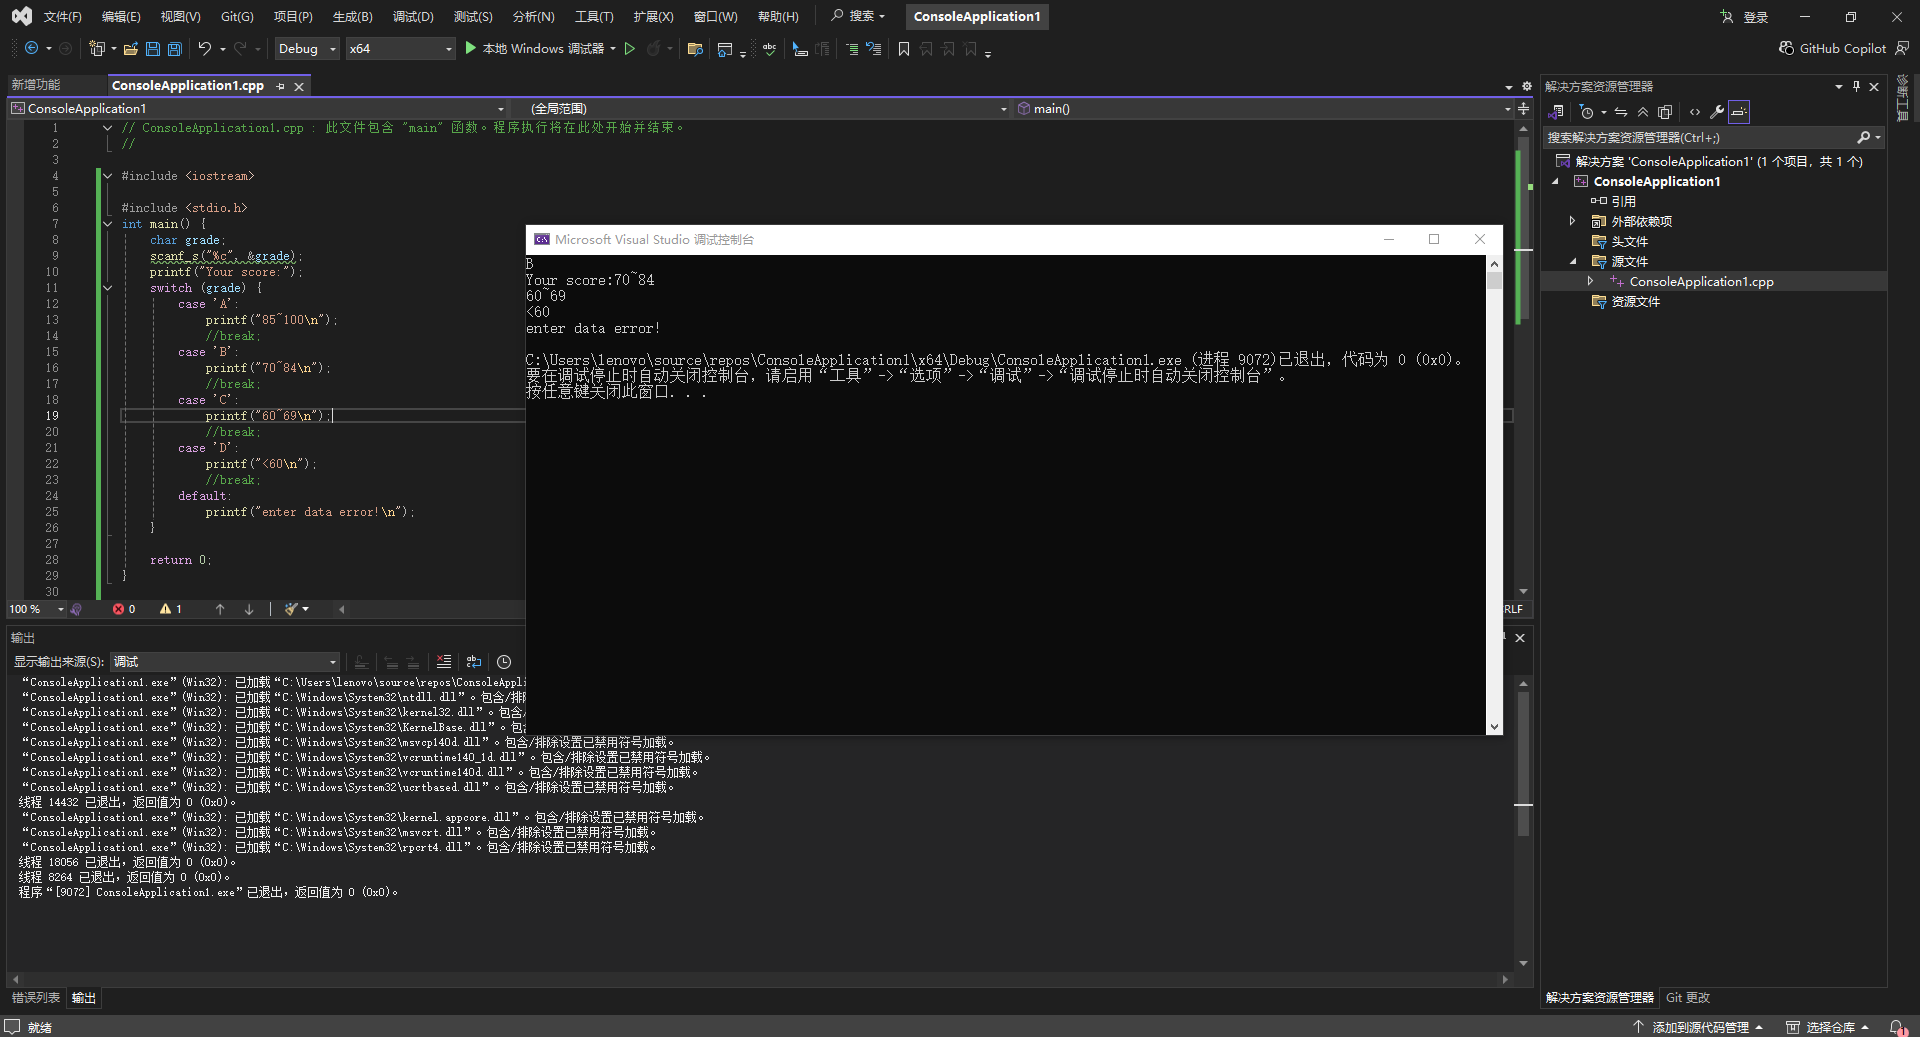The image size is (1920, 1037).
Task: Click the debug console vertical scrollbar
Action: coord(1494,495)
